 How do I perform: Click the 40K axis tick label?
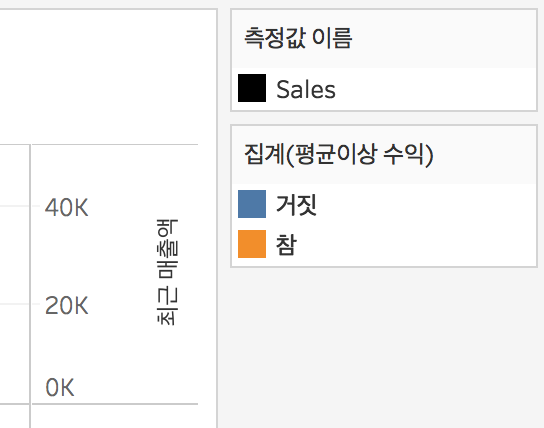pos(67,207)
